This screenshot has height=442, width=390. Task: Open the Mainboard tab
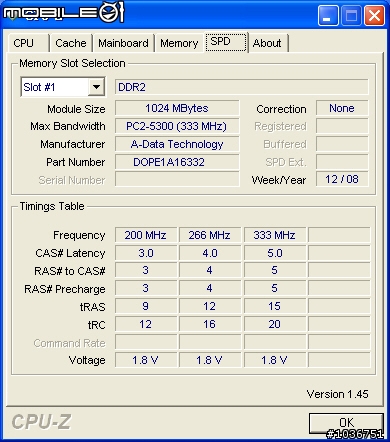point(123,43)
